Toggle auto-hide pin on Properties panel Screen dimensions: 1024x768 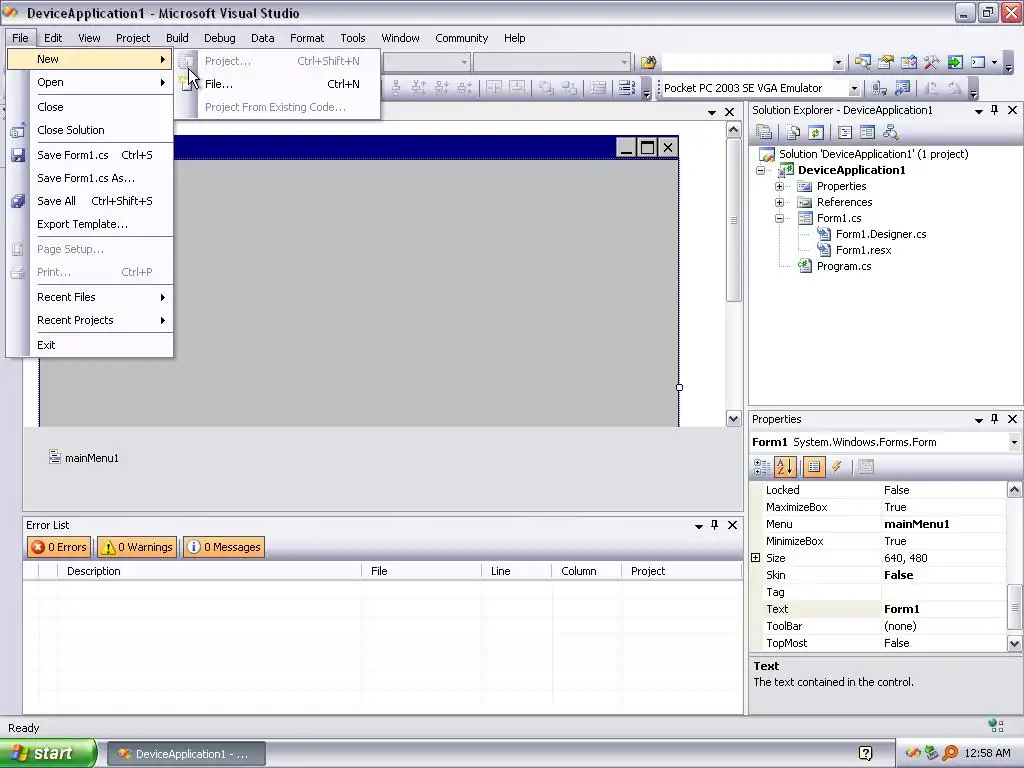click(x=995, y=419)
